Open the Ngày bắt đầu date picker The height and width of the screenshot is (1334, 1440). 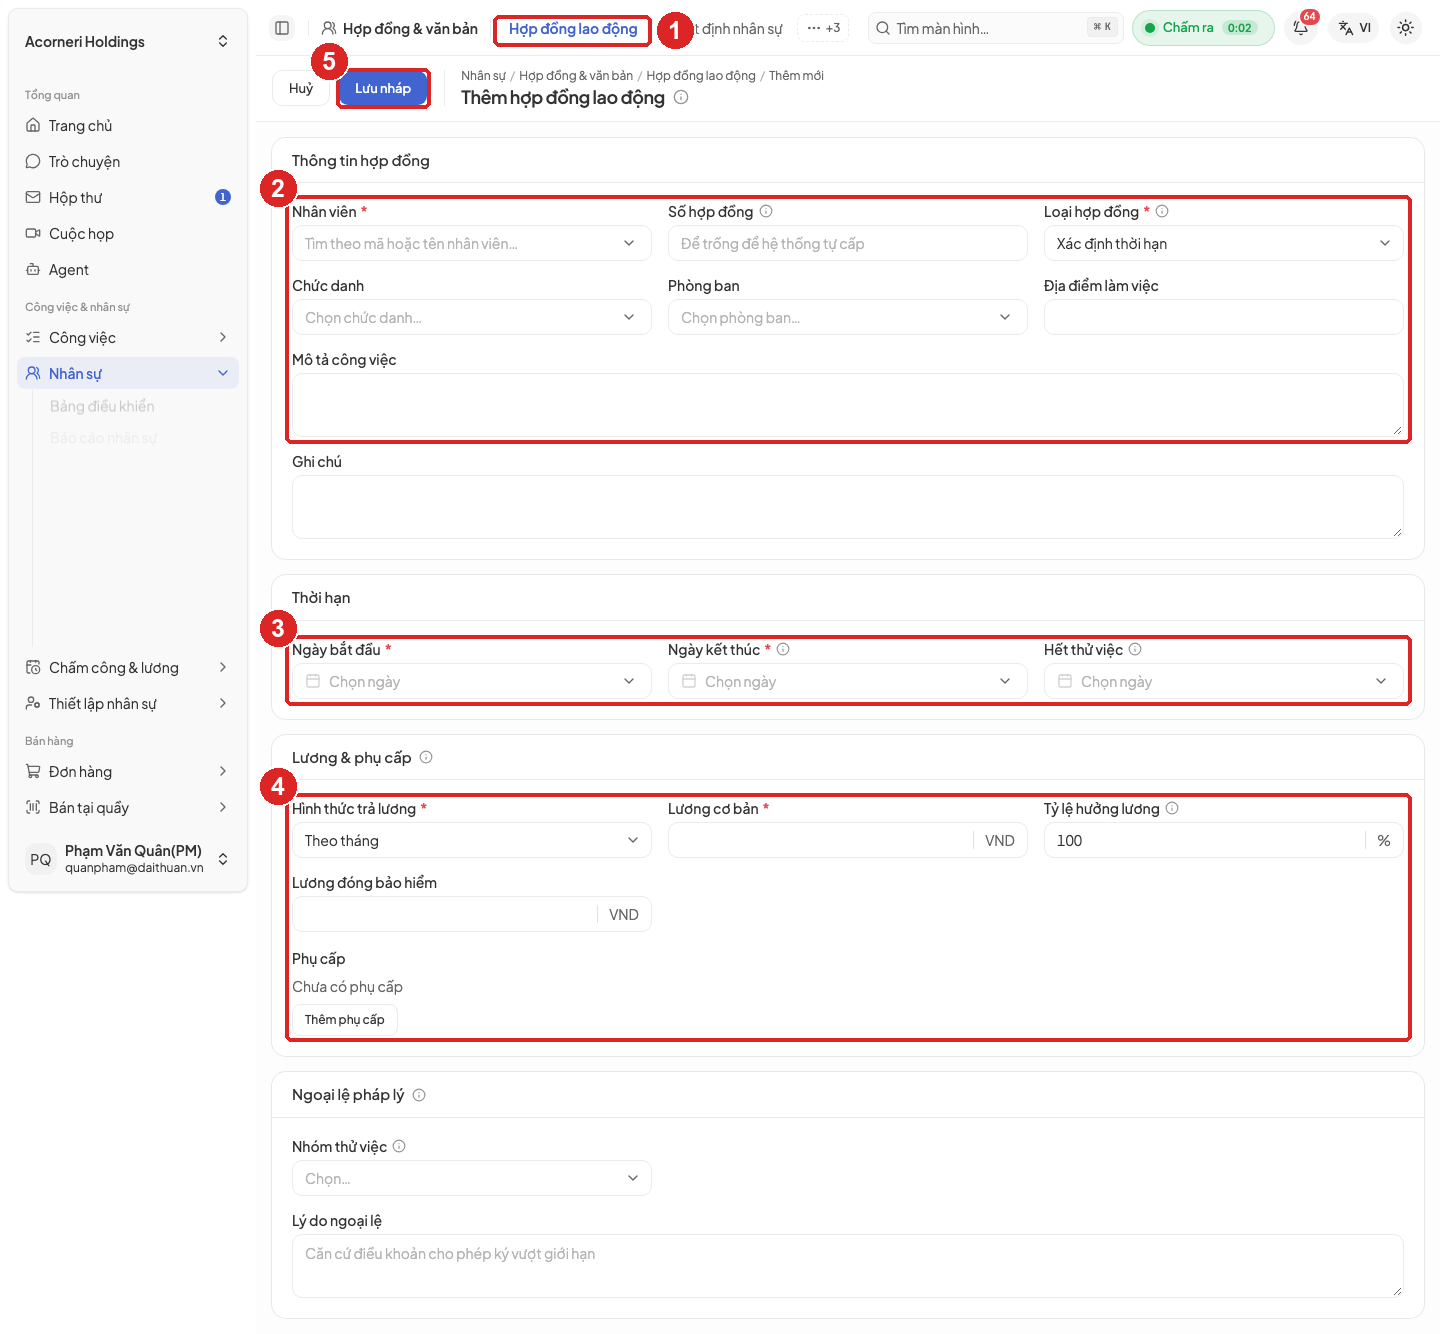tap(472, 681)
